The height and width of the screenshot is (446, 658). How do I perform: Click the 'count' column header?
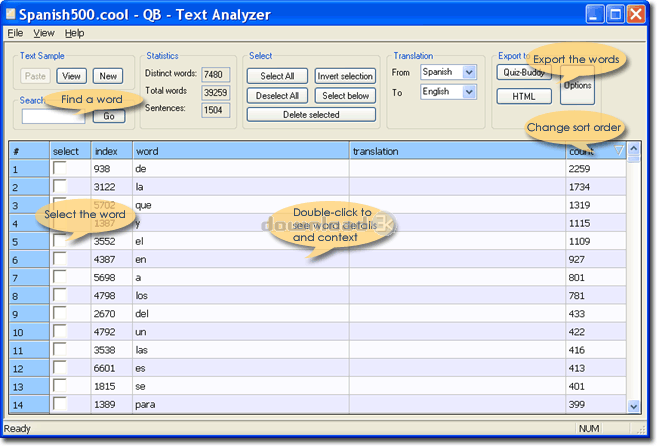595,151
